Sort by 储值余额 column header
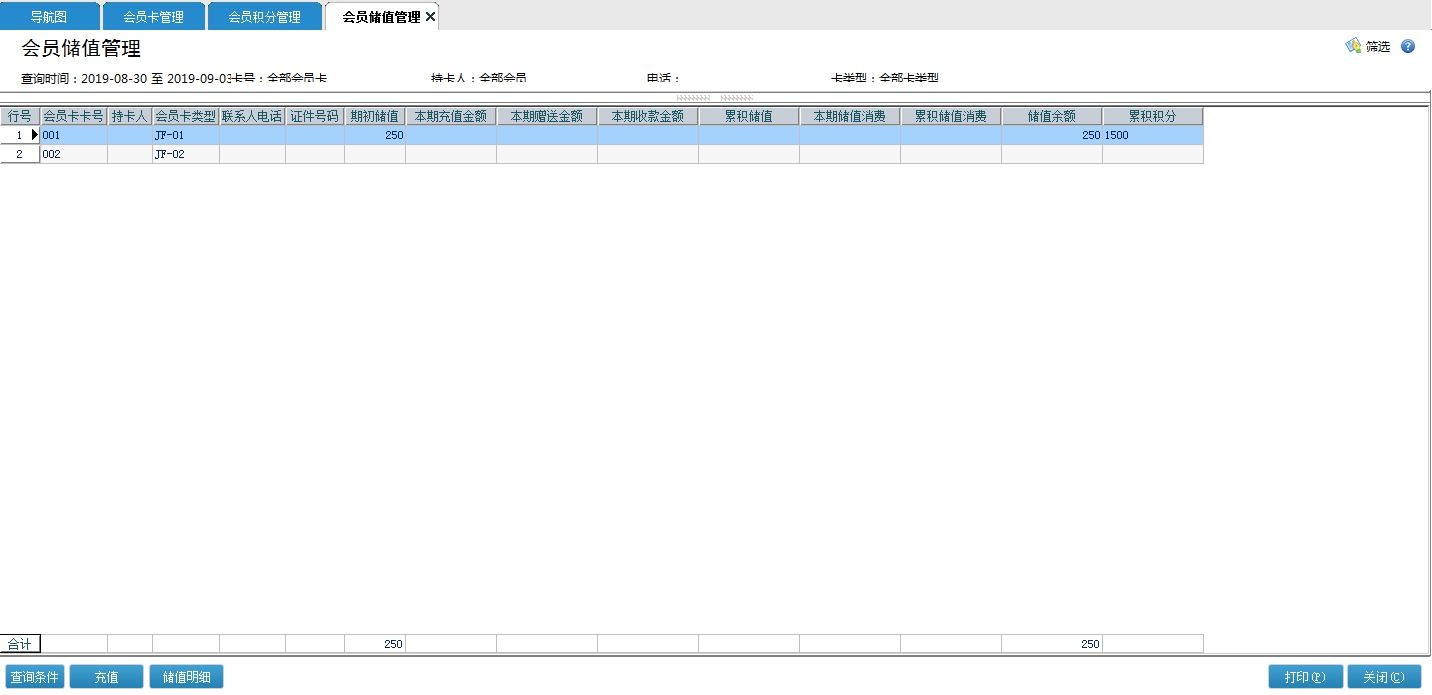The height and width of the screenshot is (695, 1432). (1051, 116)
